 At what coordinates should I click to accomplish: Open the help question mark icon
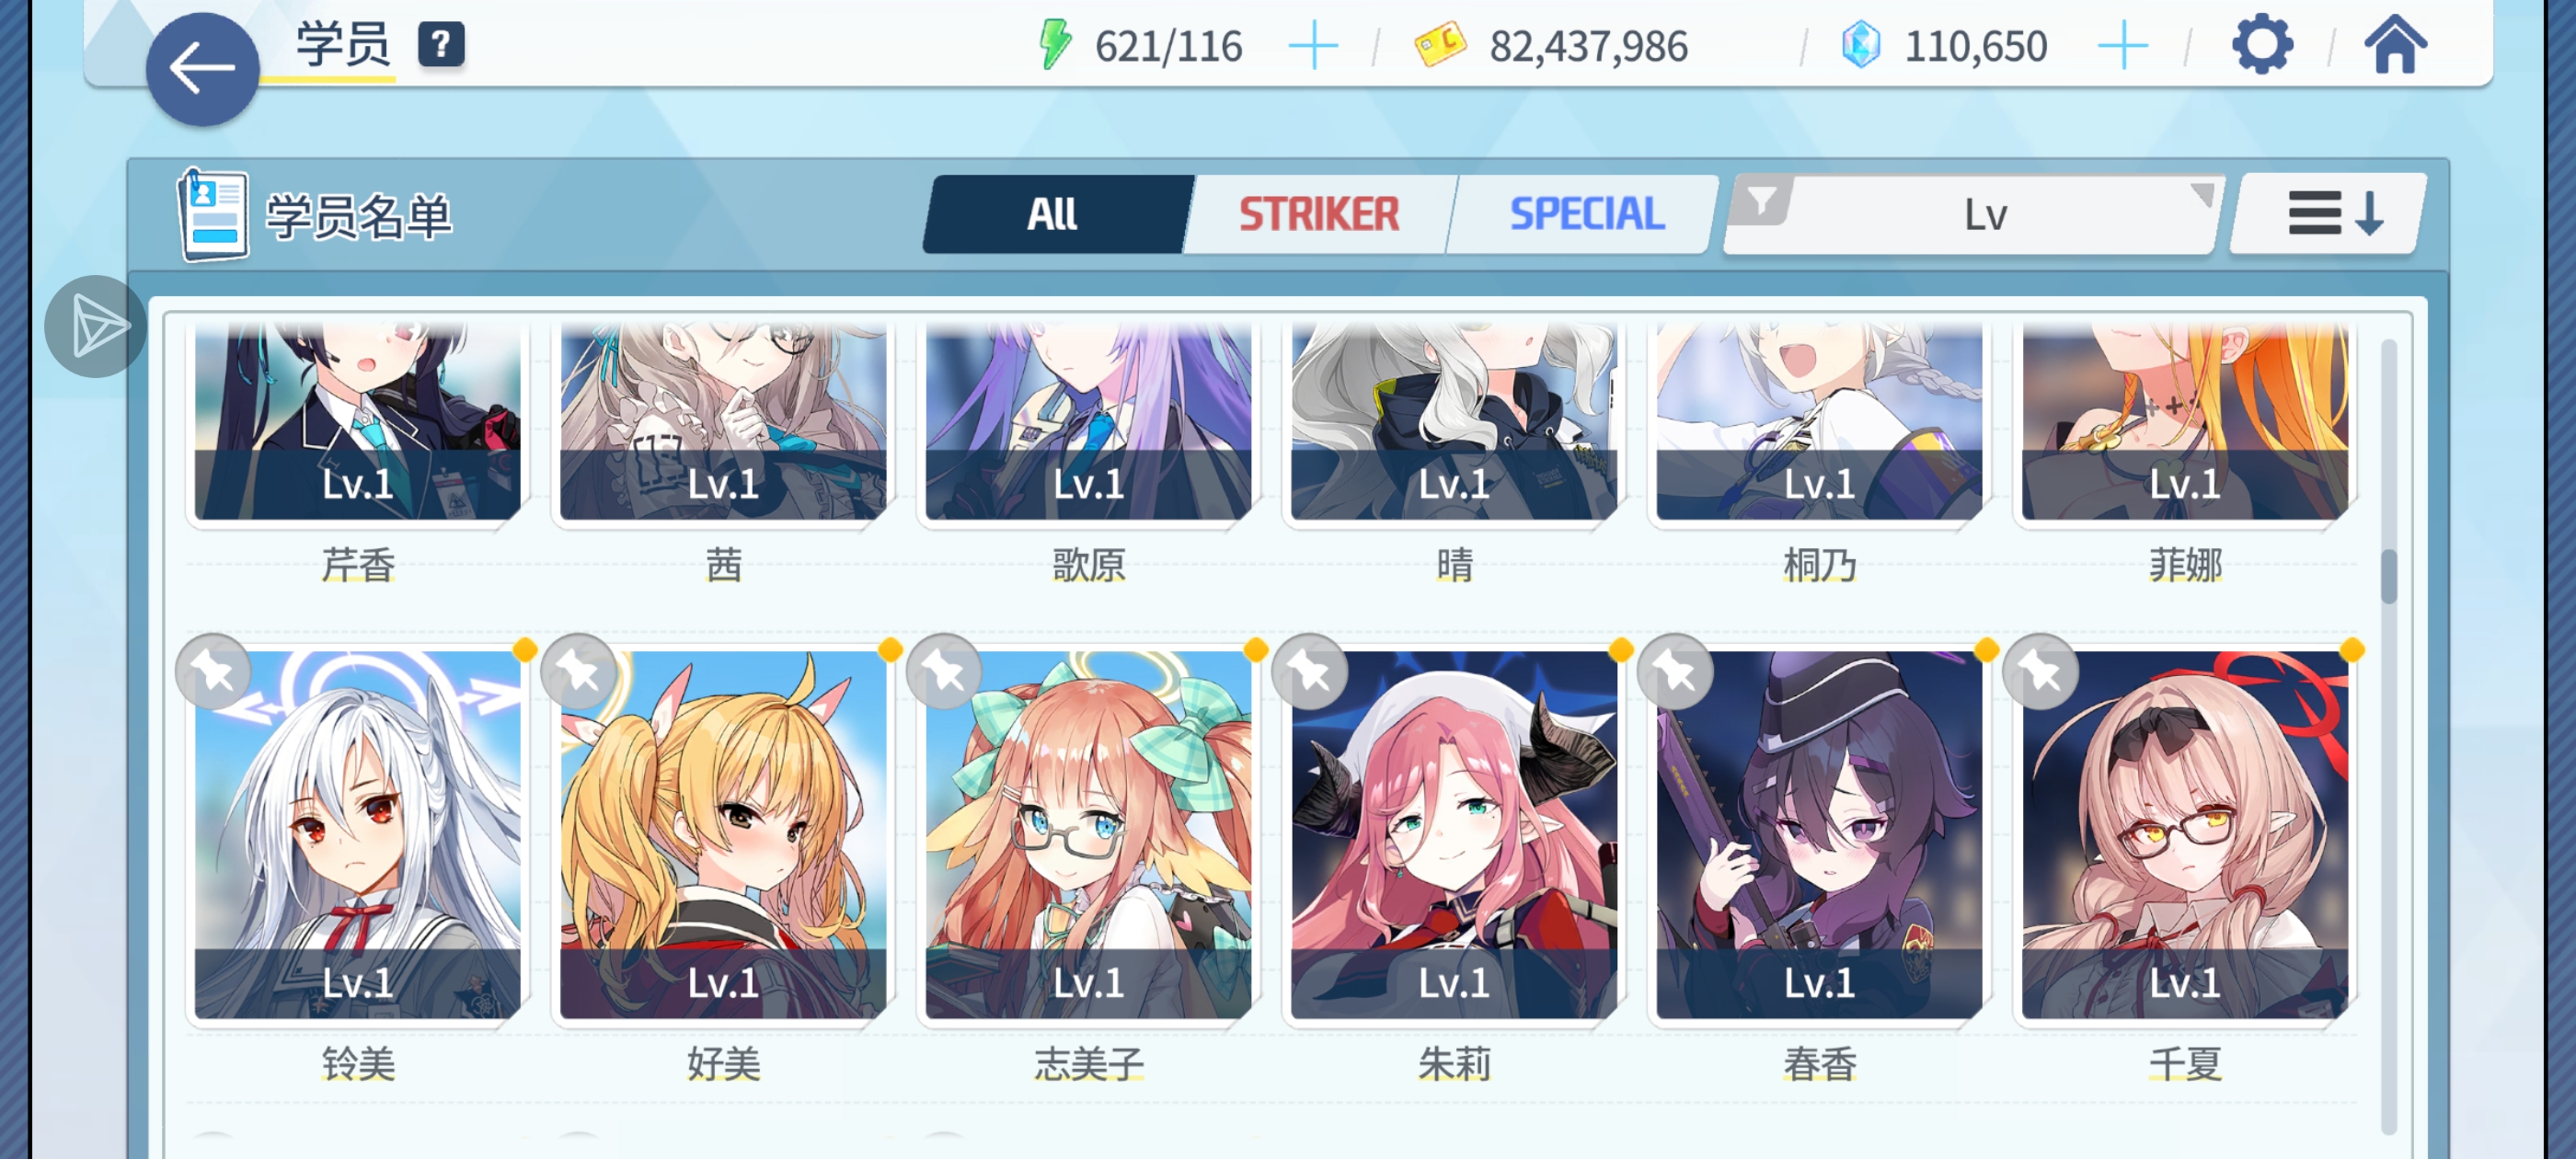[441, 45]
